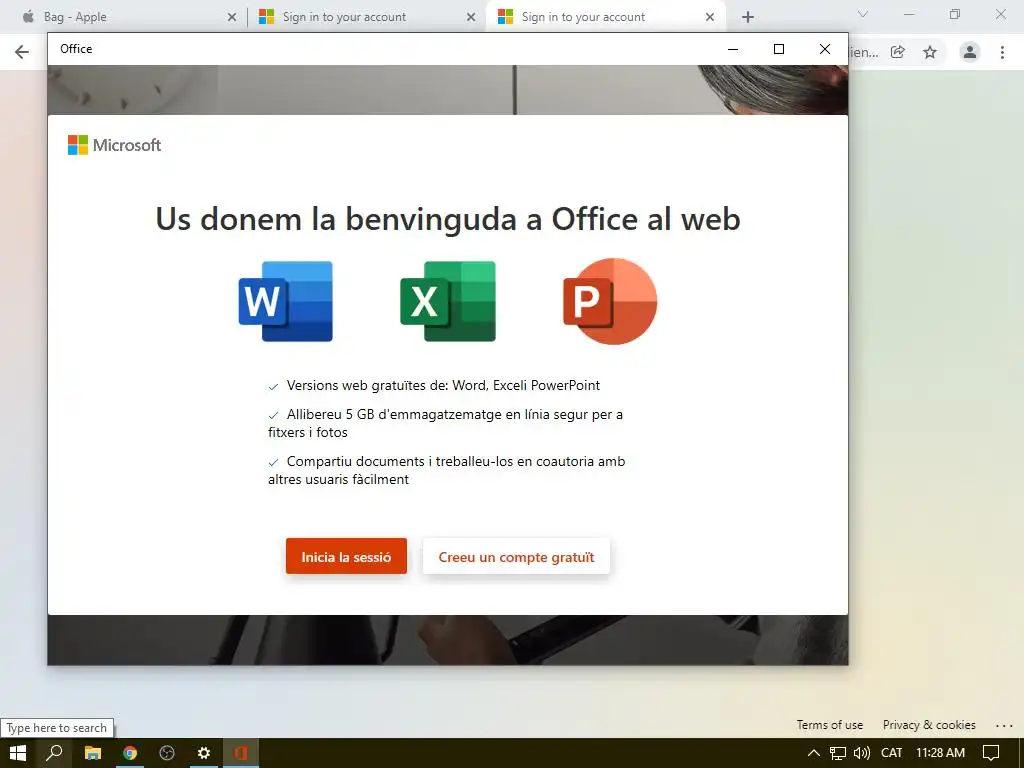Click the Word app icon
This screenshot has height=768, width=1024.
[x=285, y=301]
